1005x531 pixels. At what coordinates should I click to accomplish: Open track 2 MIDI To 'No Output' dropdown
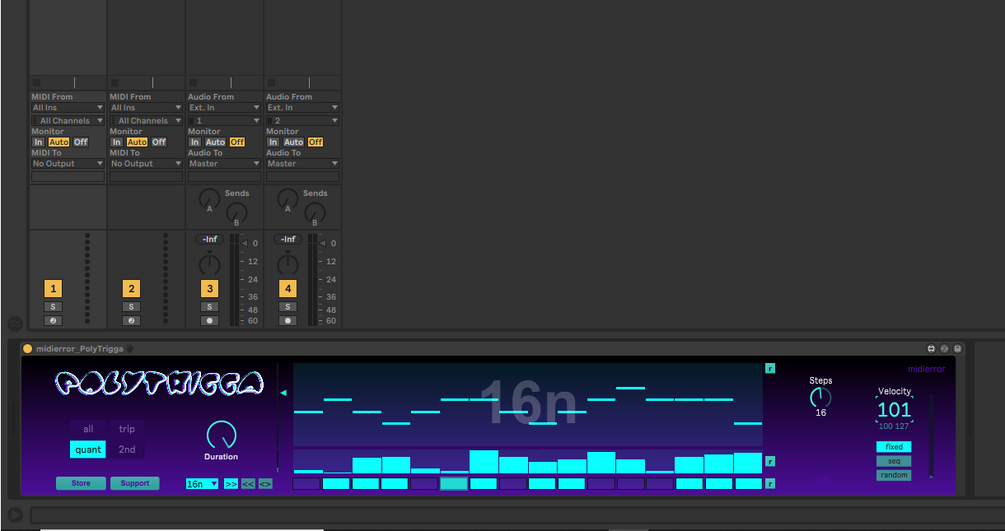pos(146,164)
